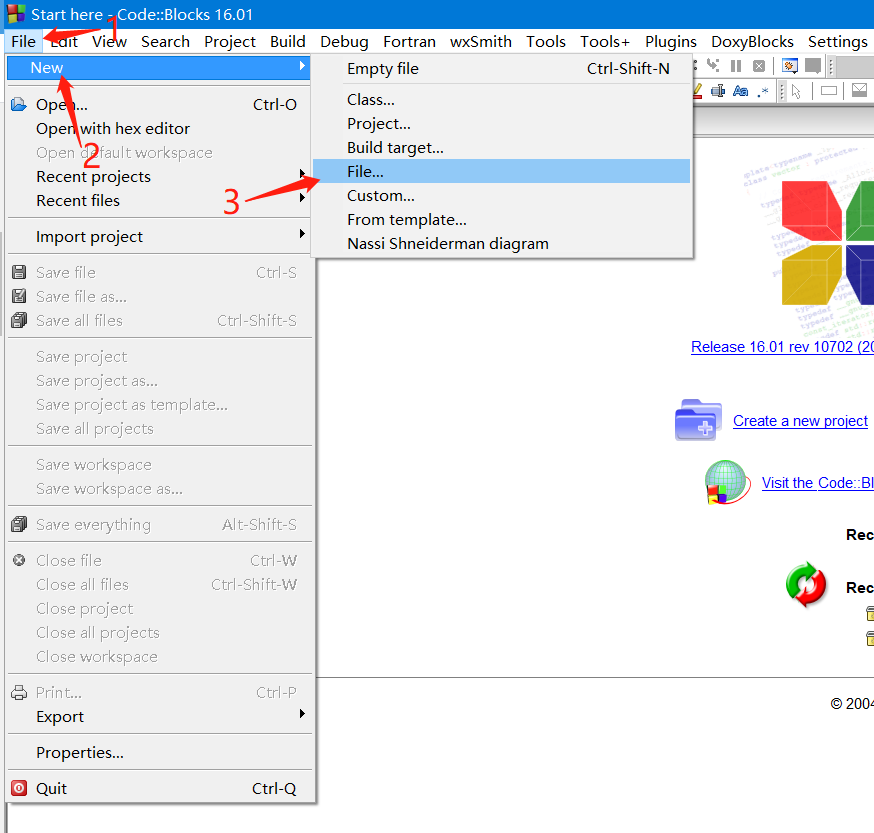Click the Code::Blocks colored cubes logo

coord(827,244)
